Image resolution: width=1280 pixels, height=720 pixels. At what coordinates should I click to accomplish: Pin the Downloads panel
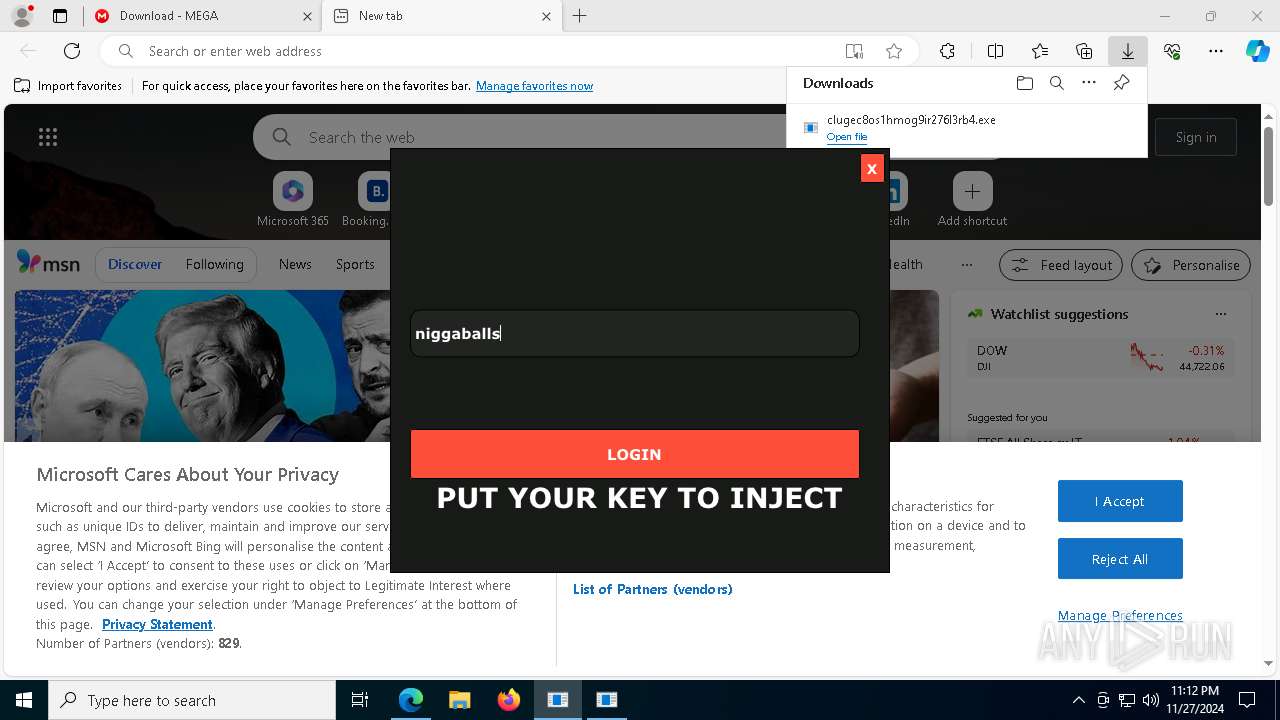coord(1121,83)
